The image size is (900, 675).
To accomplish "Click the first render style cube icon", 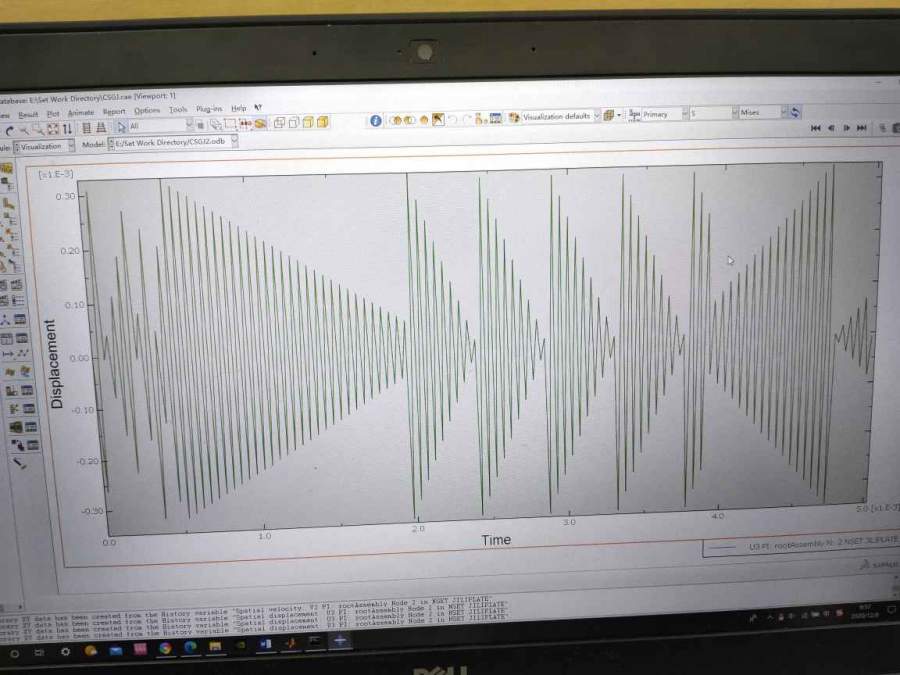I will tap(279, 123).
